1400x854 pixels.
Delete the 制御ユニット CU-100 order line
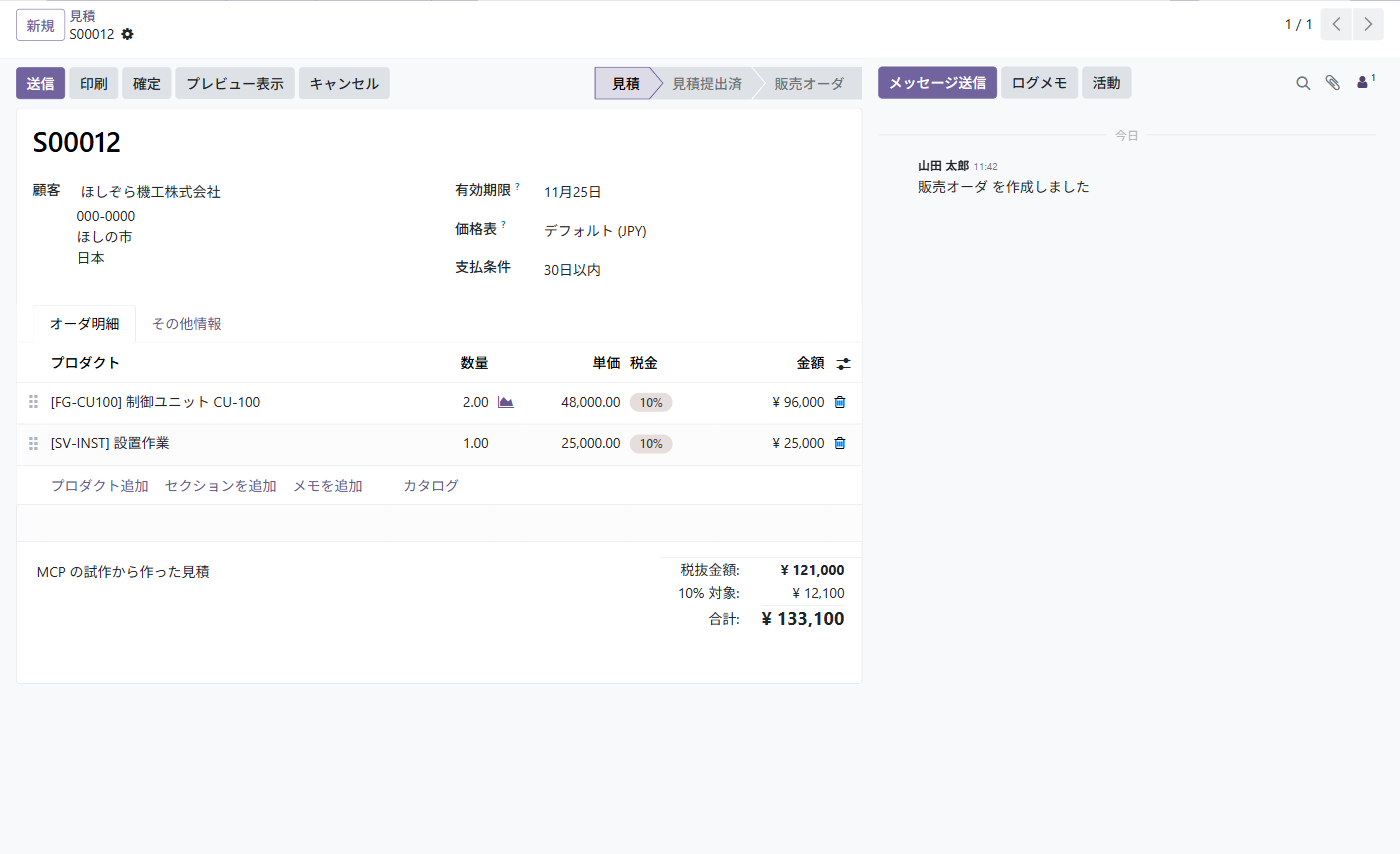click(x=840, y=402)
